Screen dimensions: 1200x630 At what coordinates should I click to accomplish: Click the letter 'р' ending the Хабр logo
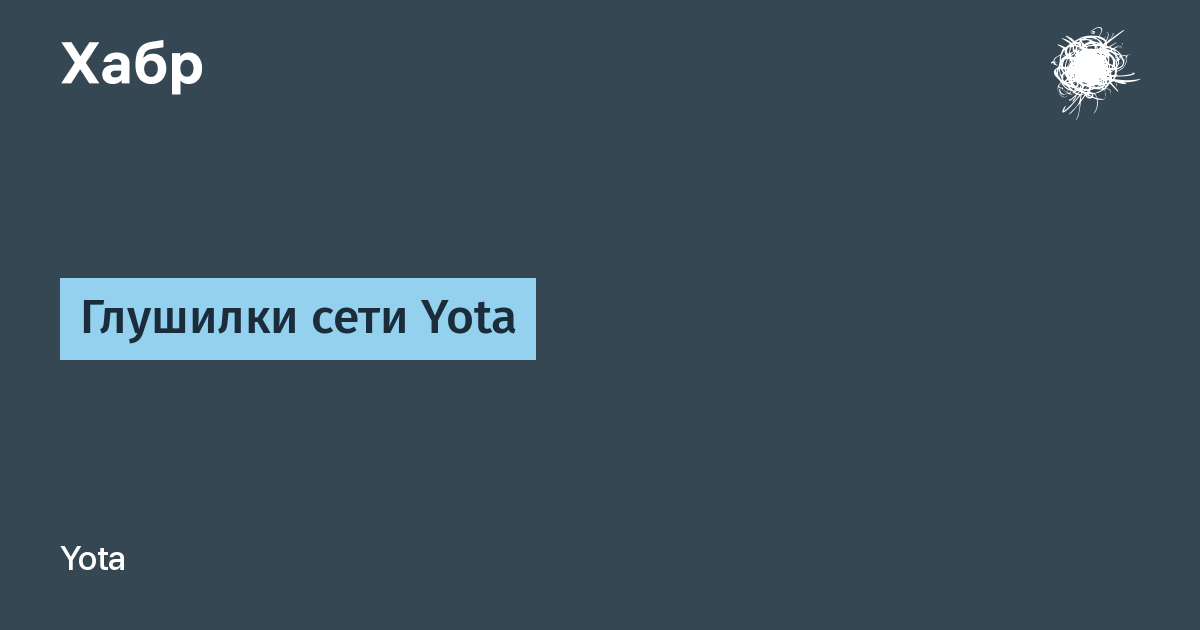187,70
